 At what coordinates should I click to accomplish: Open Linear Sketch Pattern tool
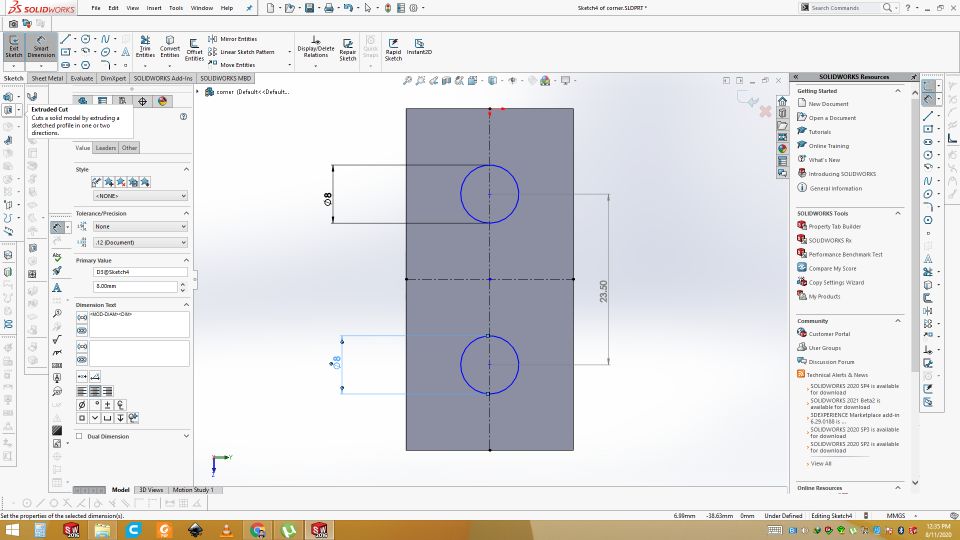[x=241, y=52]
